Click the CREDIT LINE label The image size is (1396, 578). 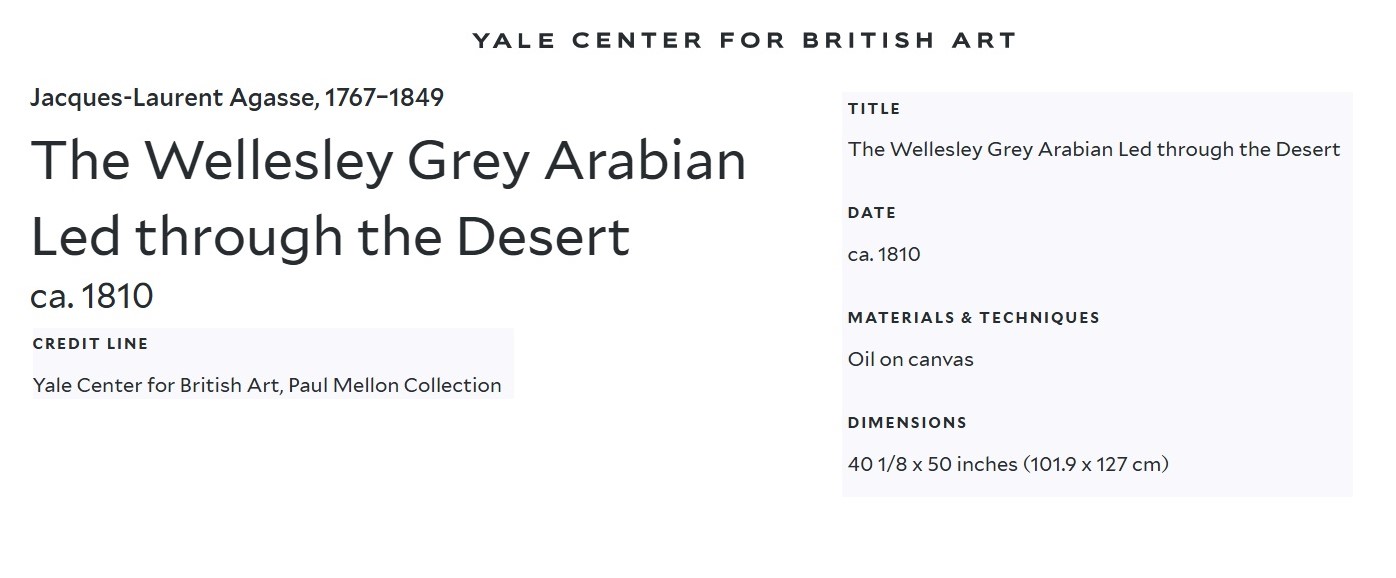pyautogui.click(x=90, y=344)
